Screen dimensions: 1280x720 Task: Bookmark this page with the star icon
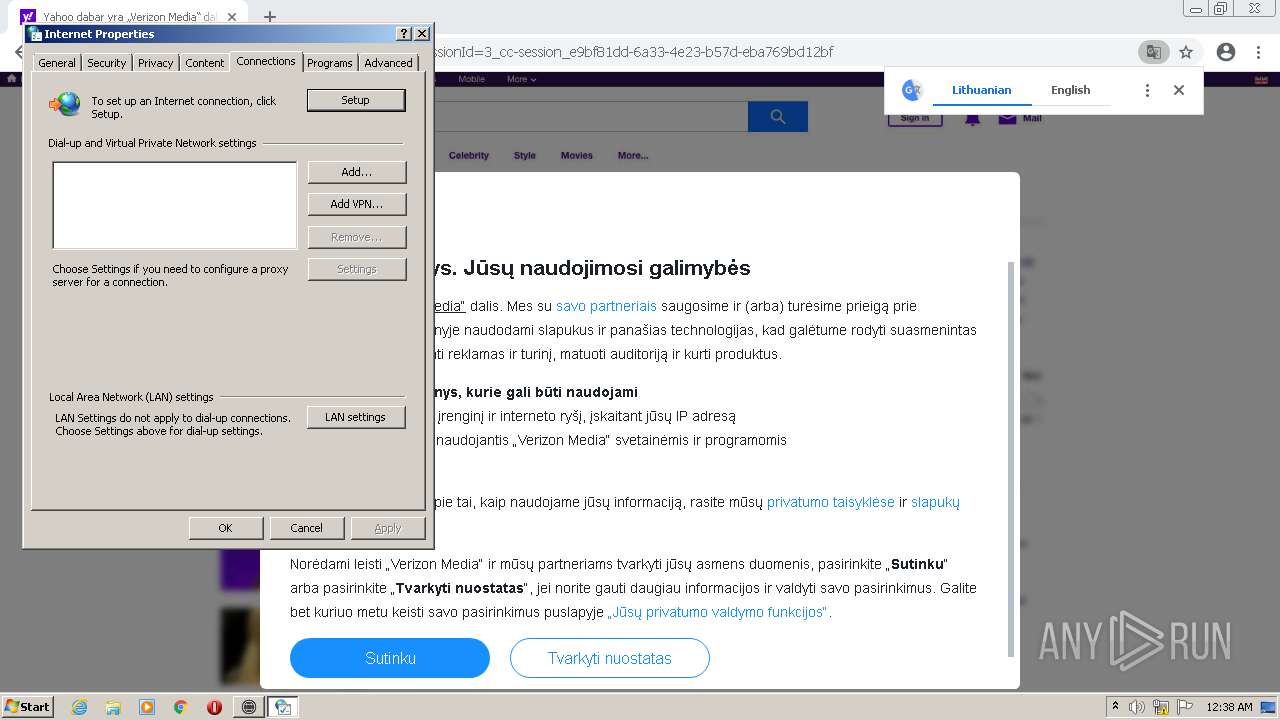click(x=1186, y=52)
